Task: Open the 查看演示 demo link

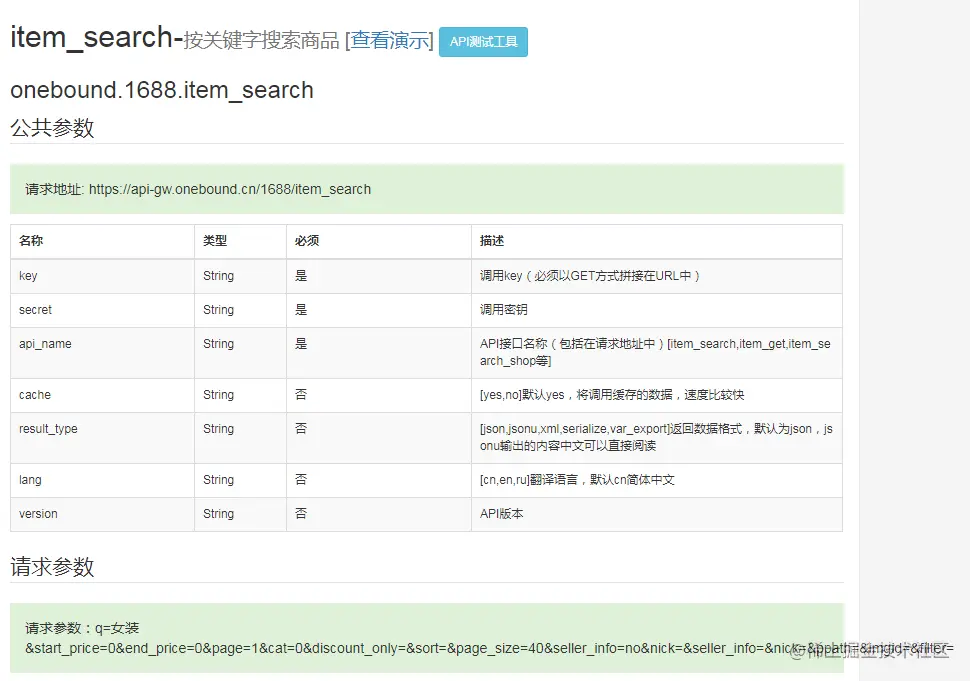Action: click(390, 41)
